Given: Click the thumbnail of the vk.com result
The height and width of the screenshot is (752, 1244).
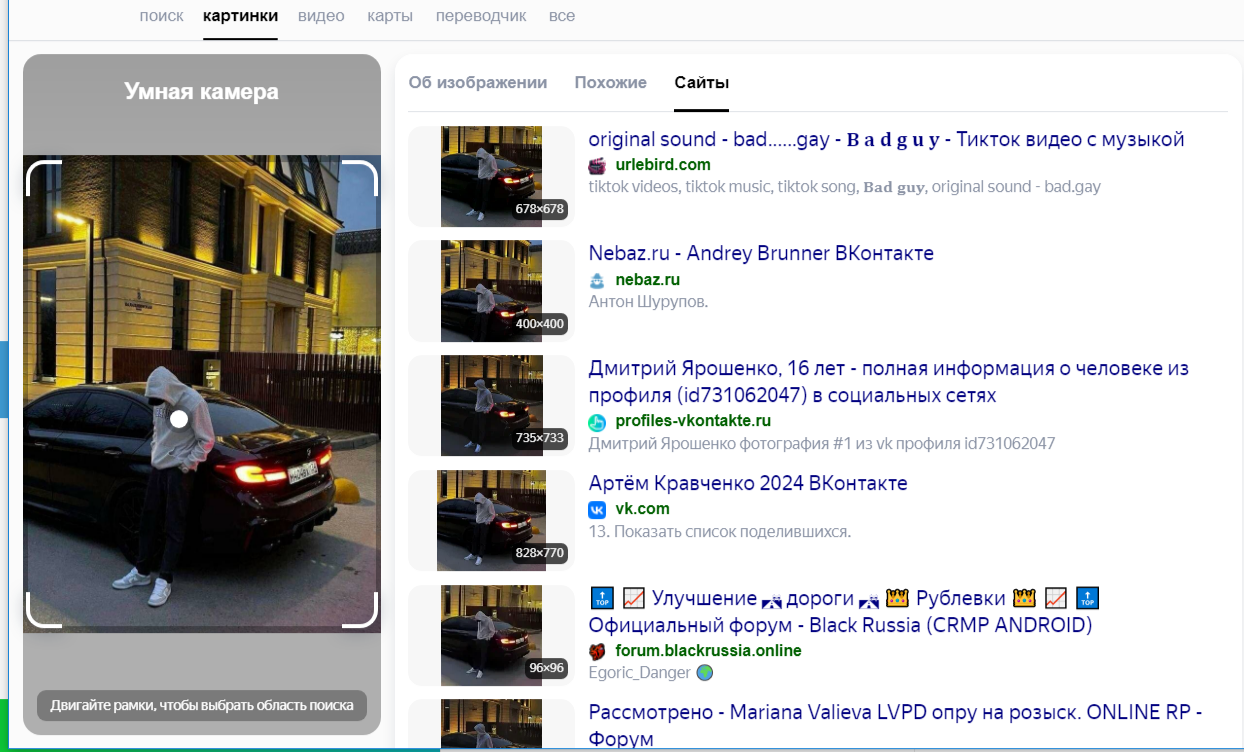Looking at the screenshot, I should click(x=491, y=521).
